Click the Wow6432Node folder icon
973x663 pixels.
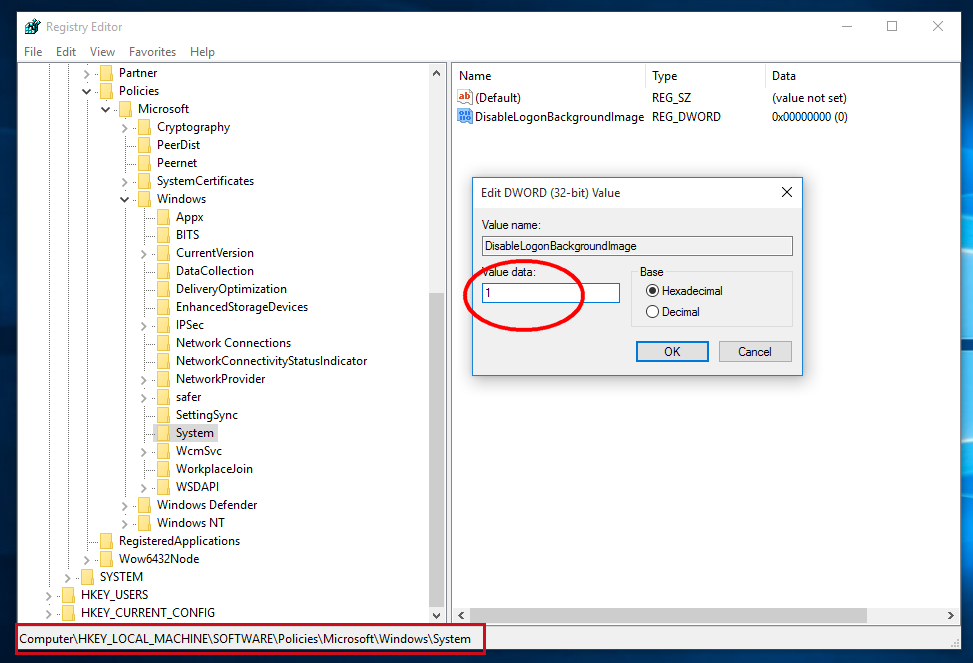106,559
